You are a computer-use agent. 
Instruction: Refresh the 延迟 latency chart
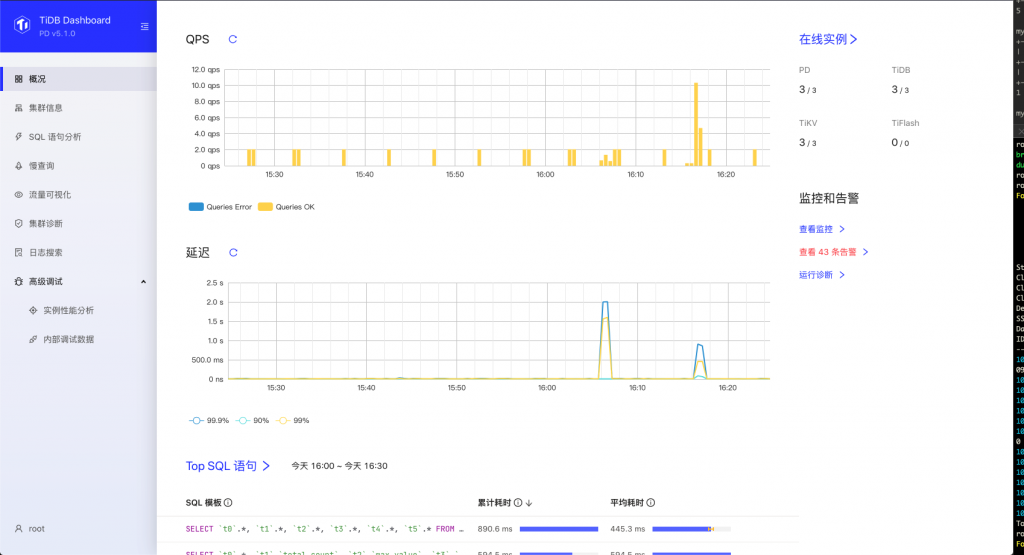(233, 253)
